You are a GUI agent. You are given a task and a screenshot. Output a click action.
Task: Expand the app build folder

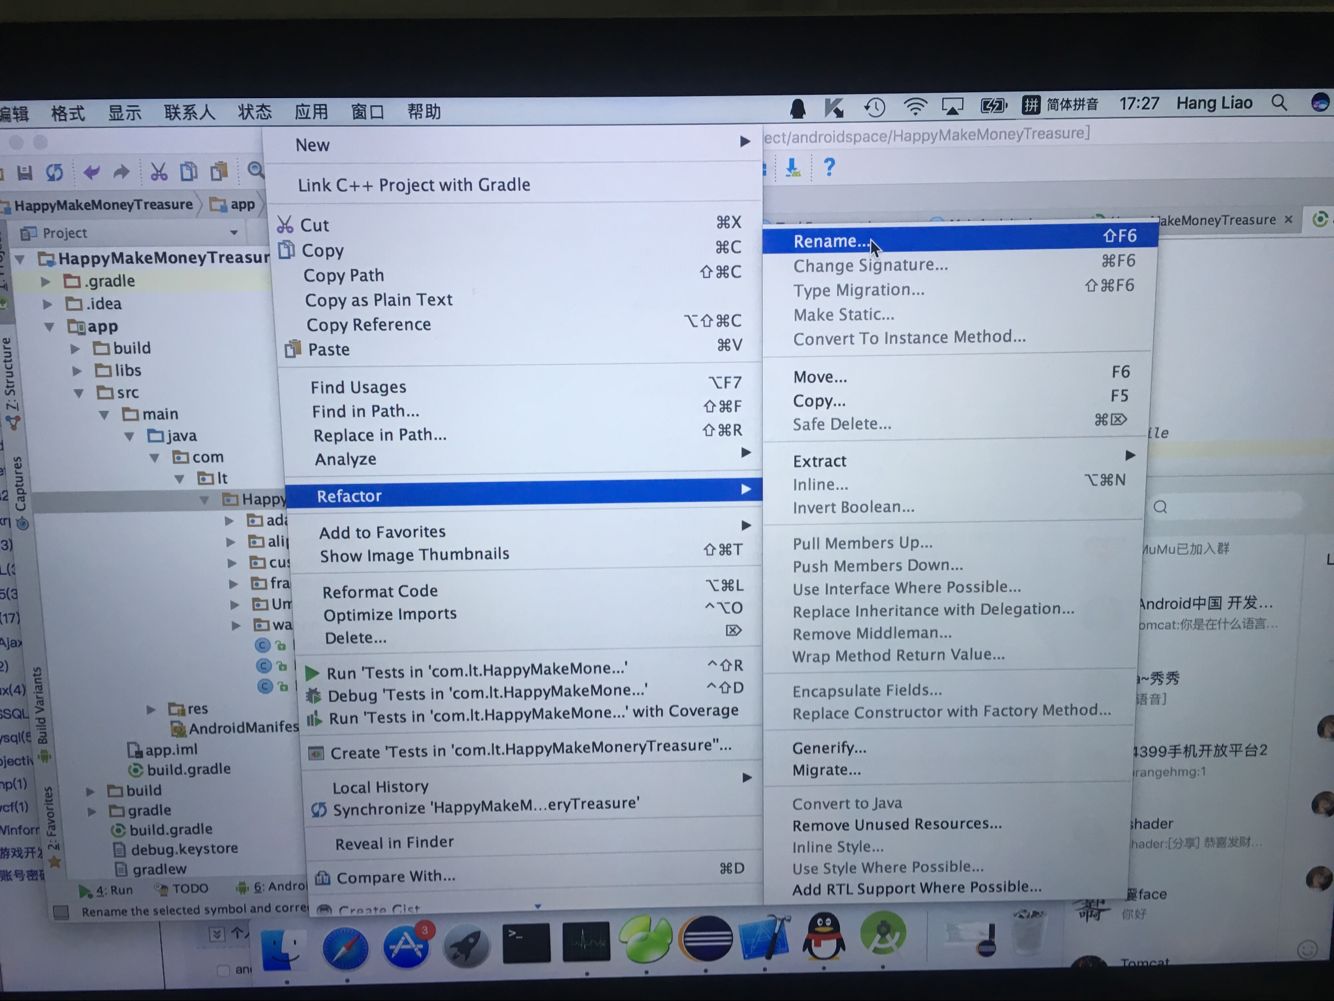click(x=75, y=349)
